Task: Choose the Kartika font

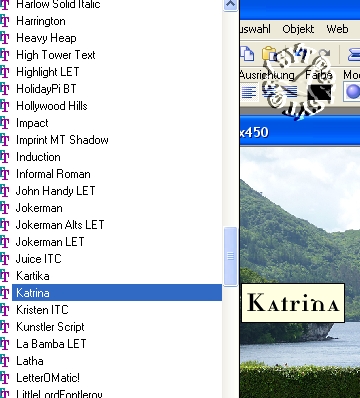Action: point(33,276)
